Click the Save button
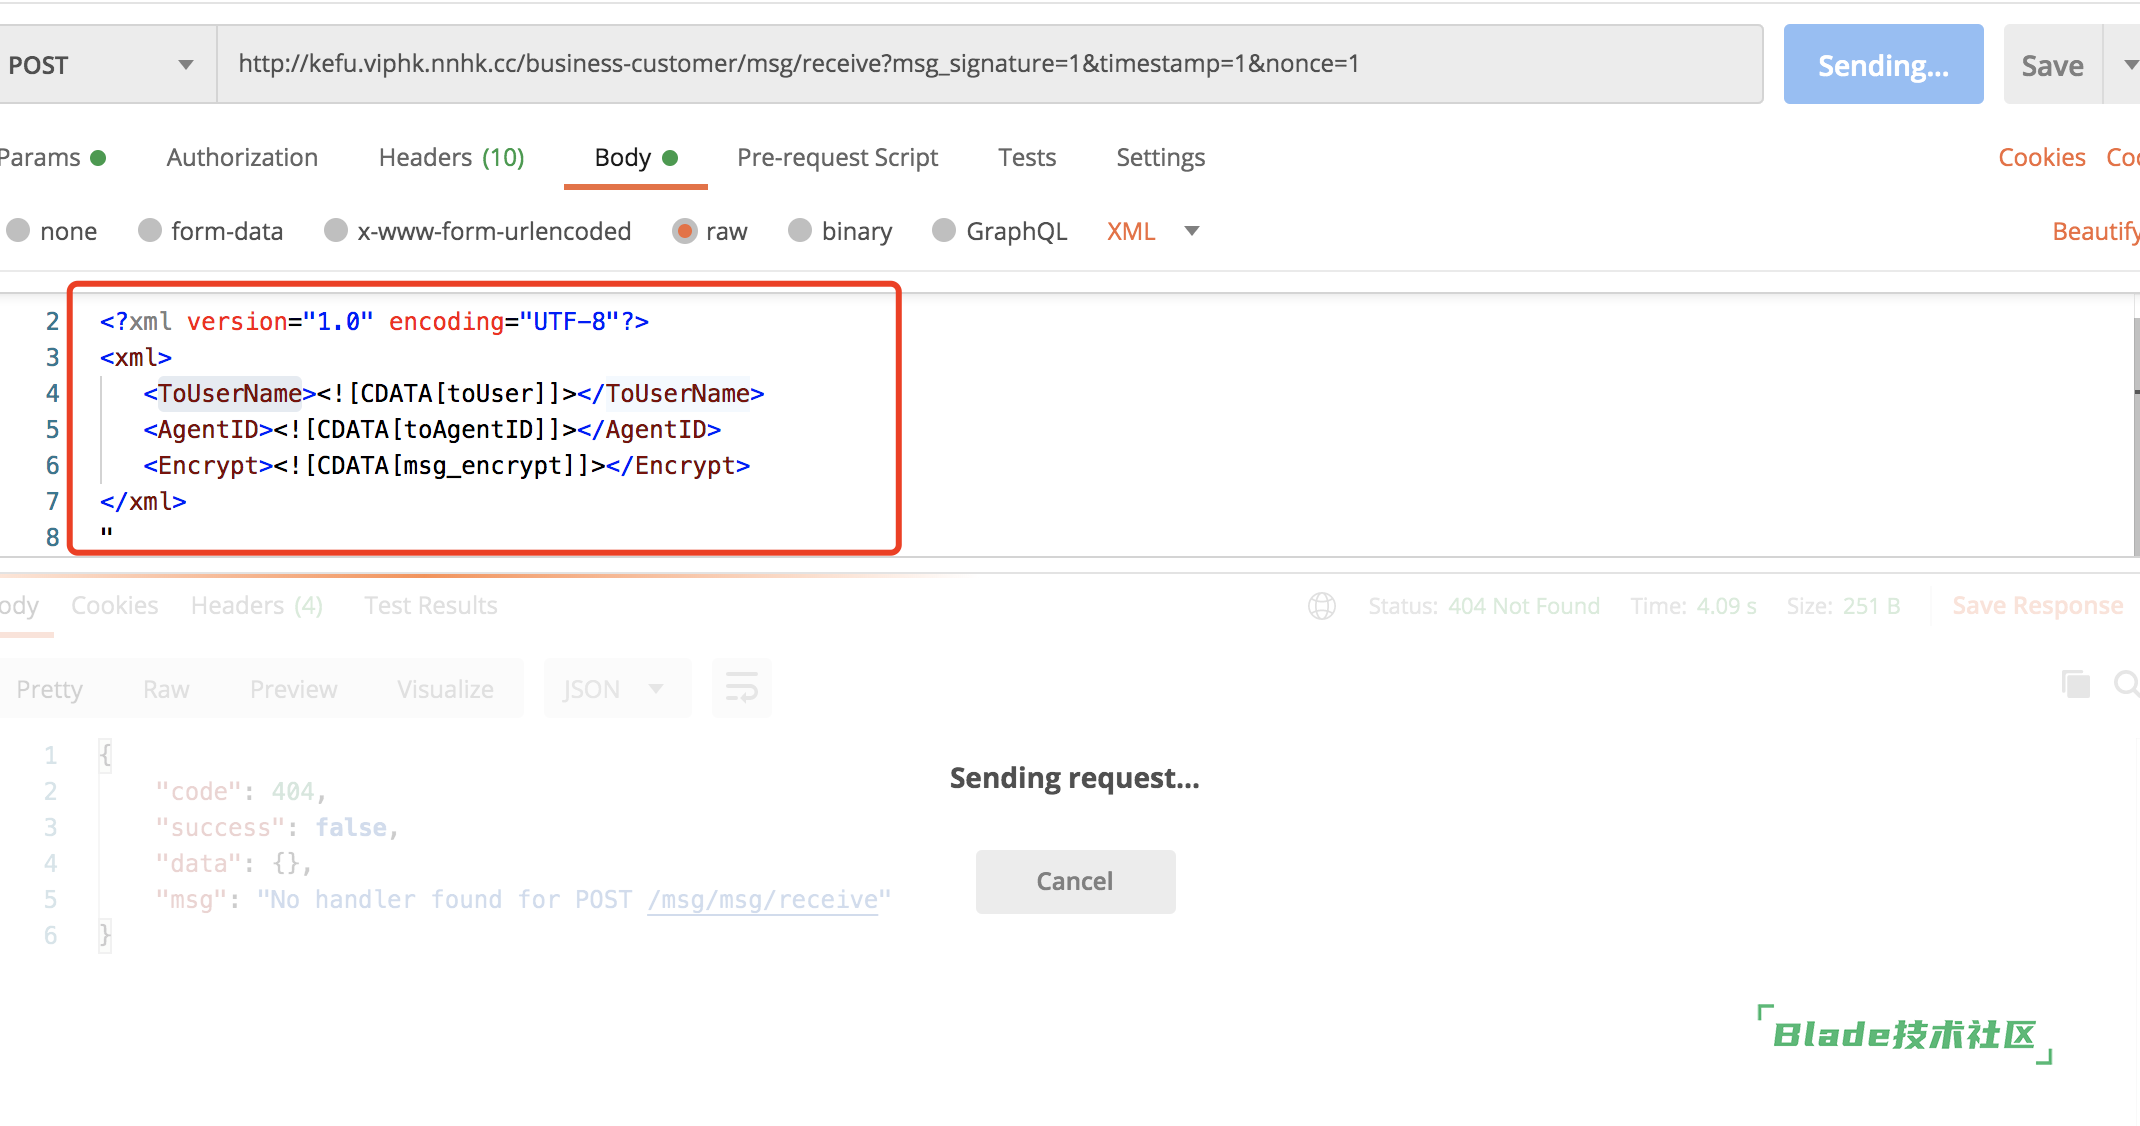This screenshot has width=2140, height=1126. point(2053,65)
